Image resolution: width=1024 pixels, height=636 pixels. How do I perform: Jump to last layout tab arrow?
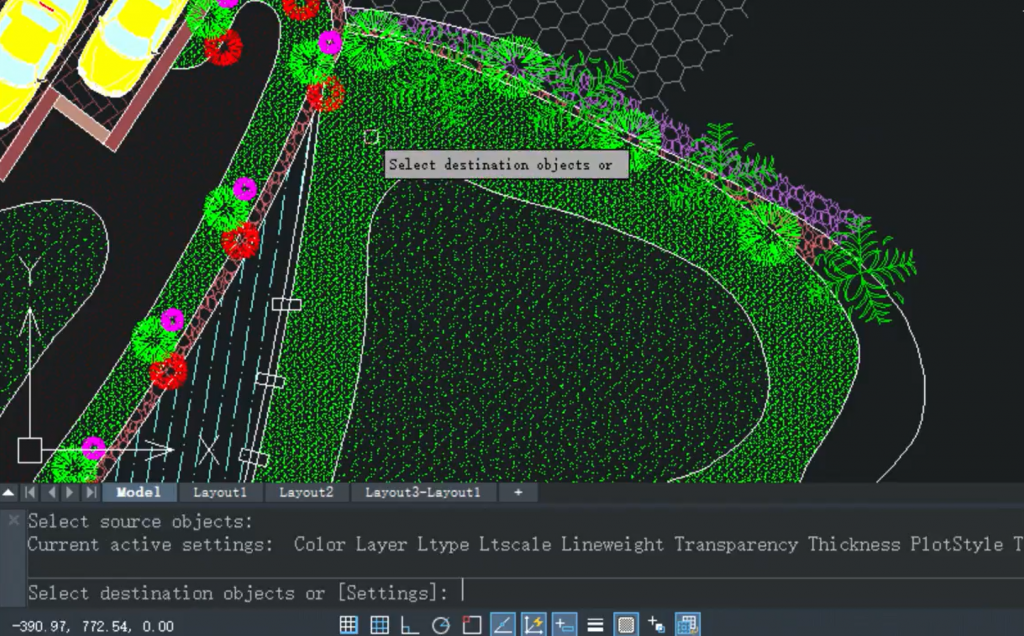91,492
